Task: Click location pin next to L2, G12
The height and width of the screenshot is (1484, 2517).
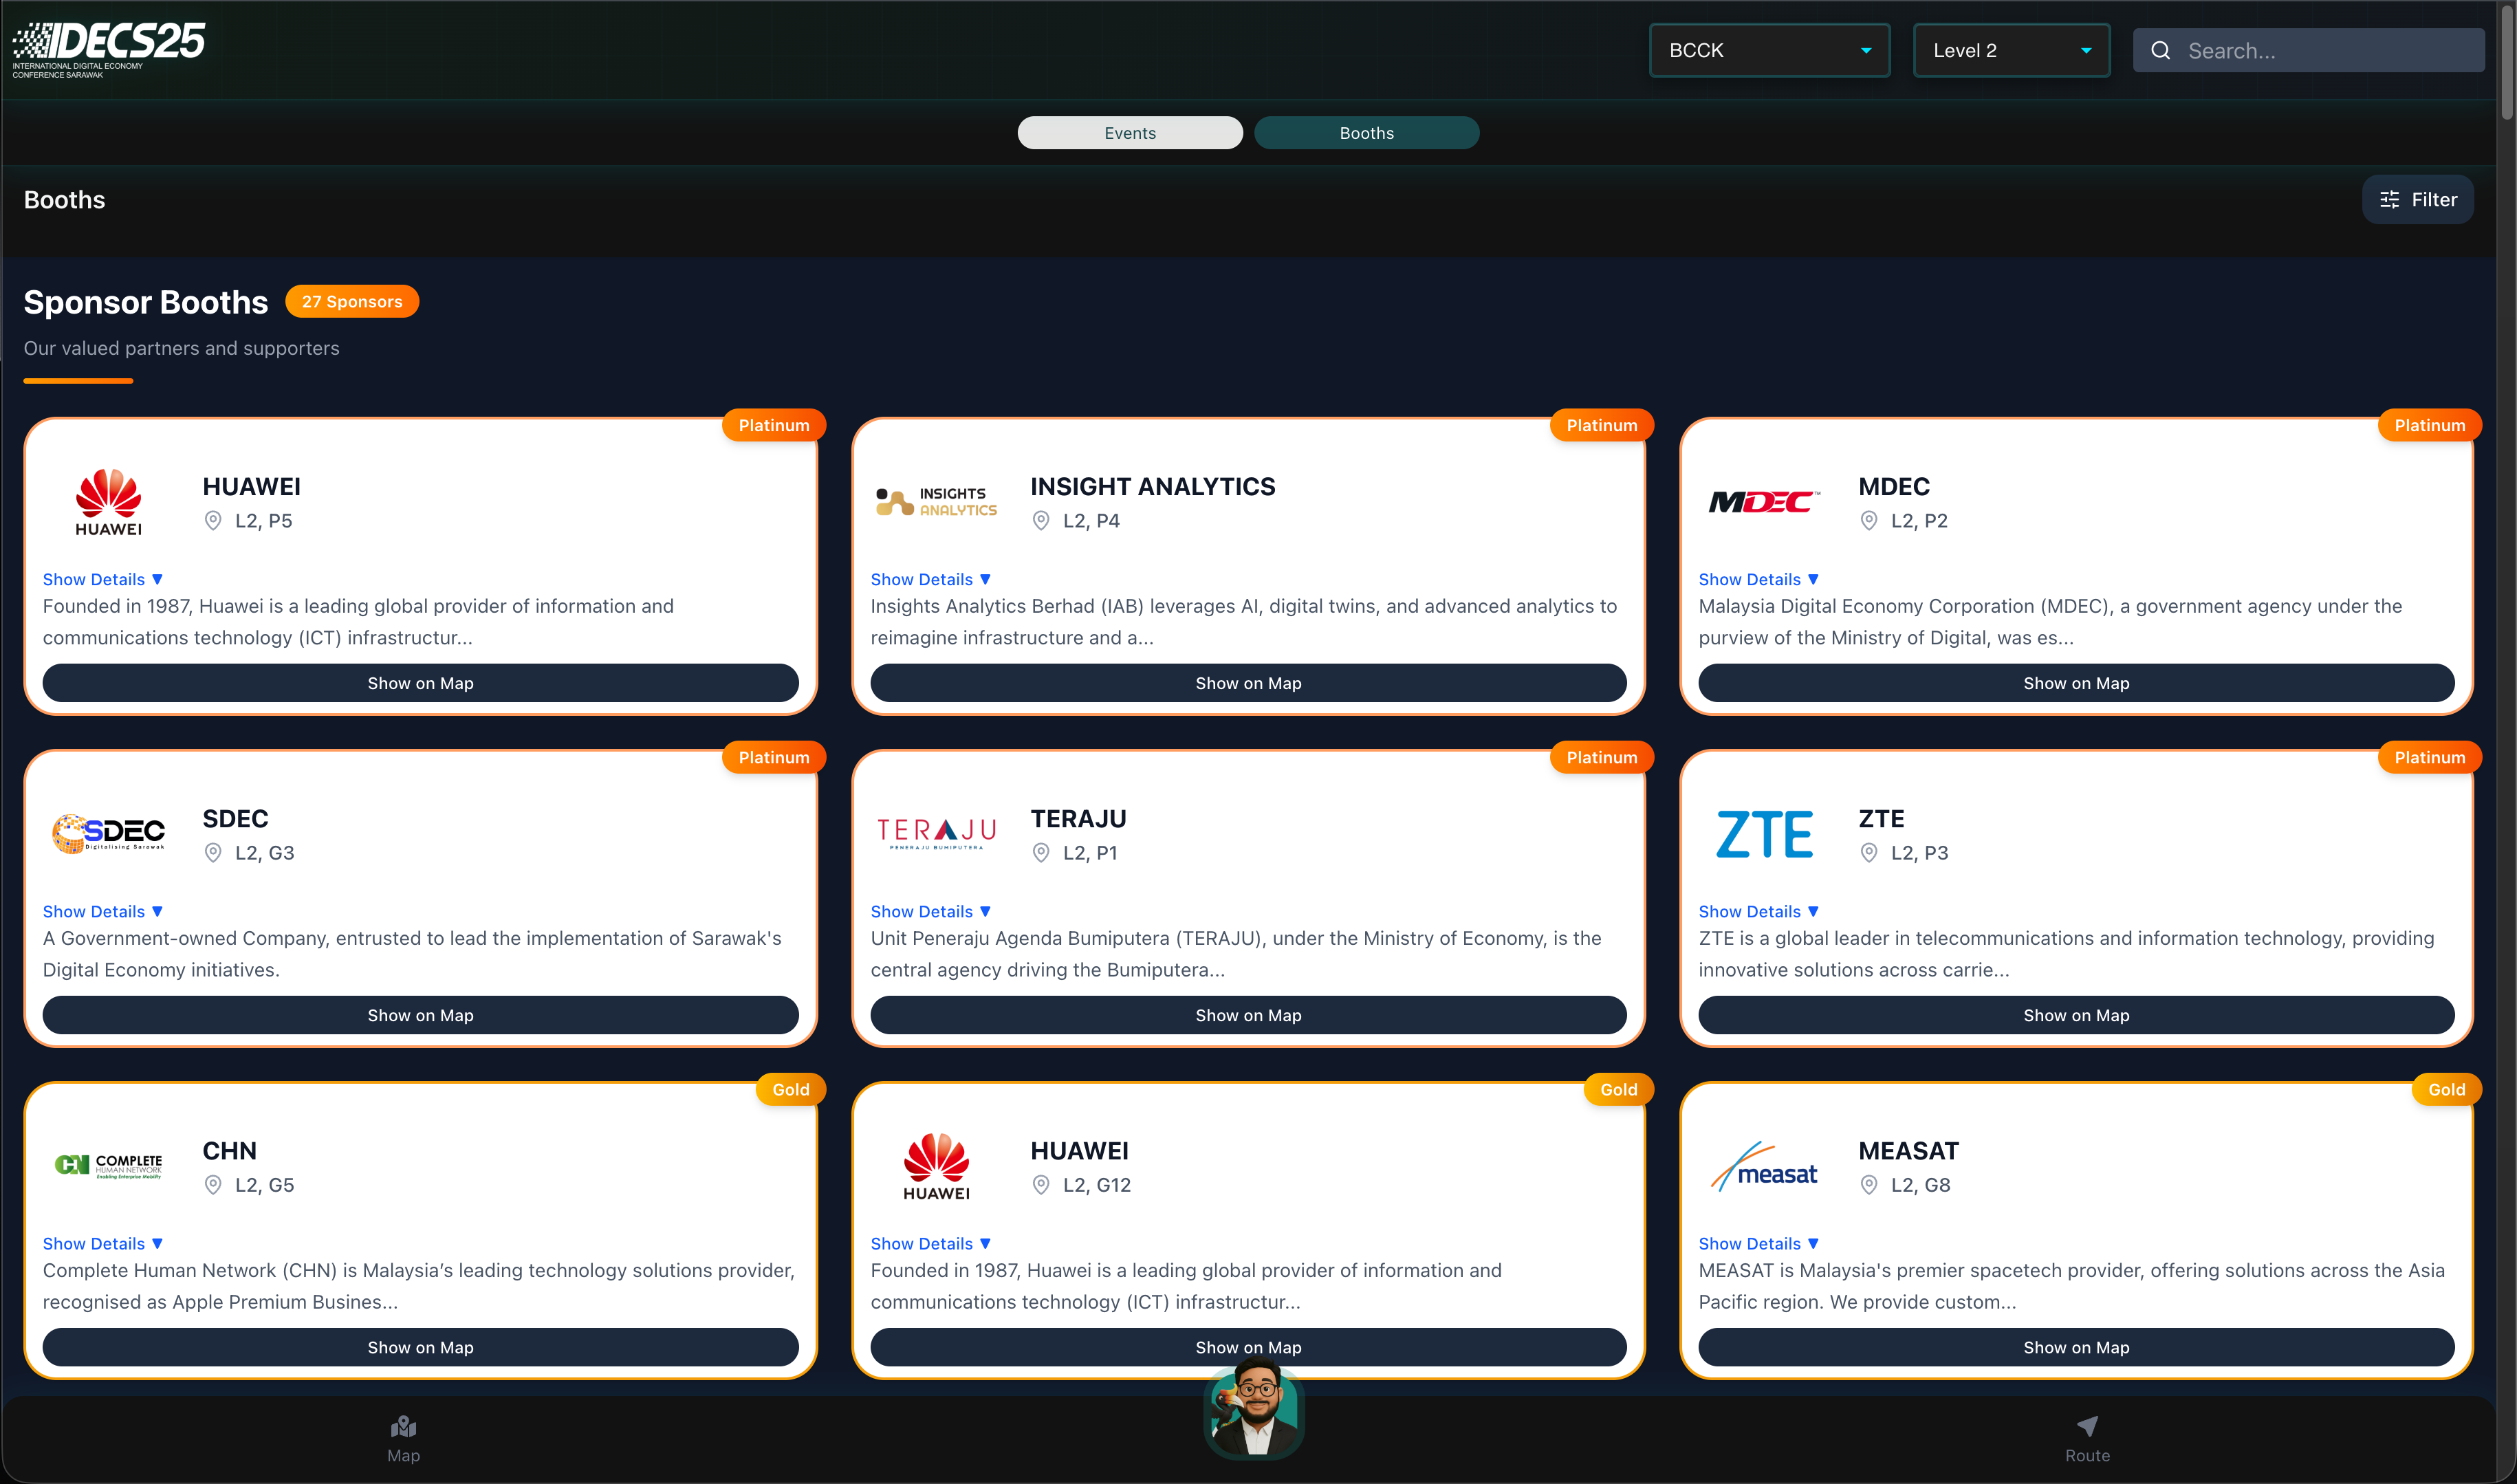Action: (1041, 1184)
